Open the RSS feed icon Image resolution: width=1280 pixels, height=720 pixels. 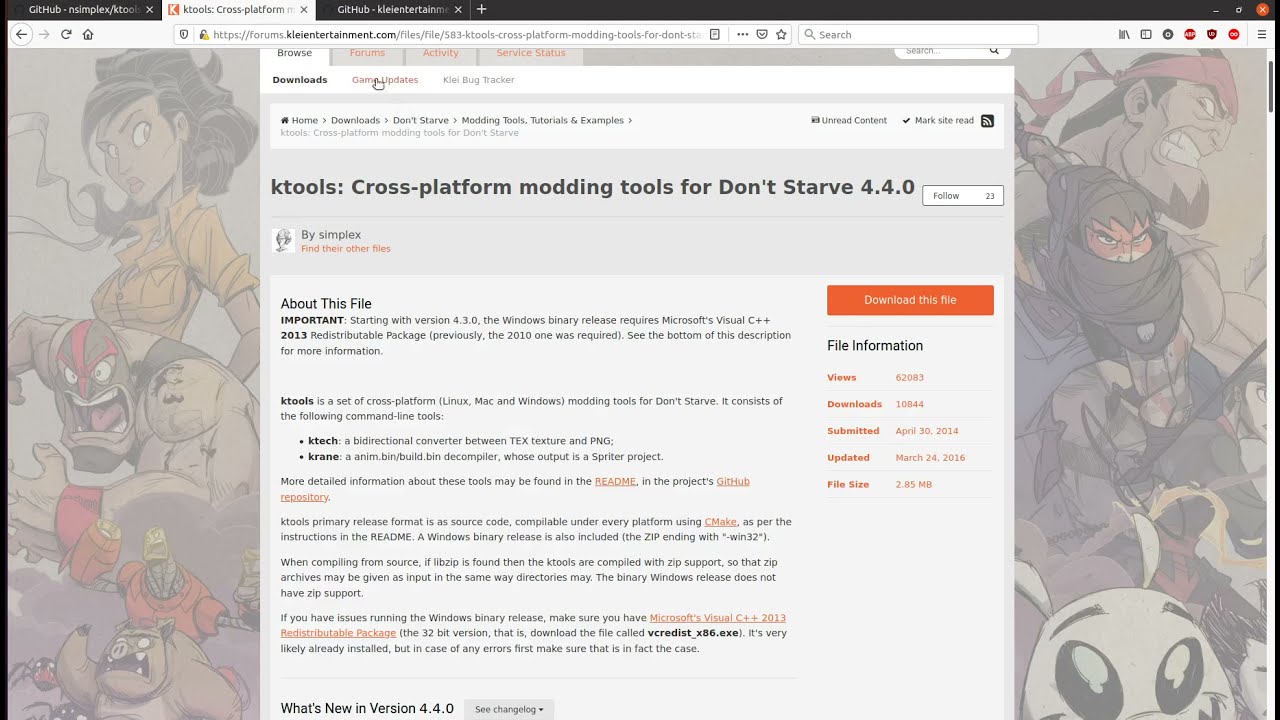coord(987,121)
